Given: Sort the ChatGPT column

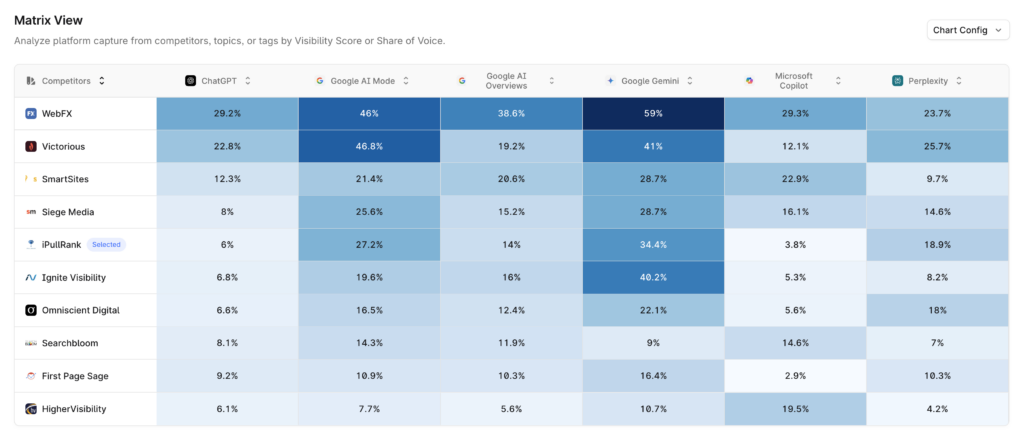Looking at the screenshot, I should 248,80.
